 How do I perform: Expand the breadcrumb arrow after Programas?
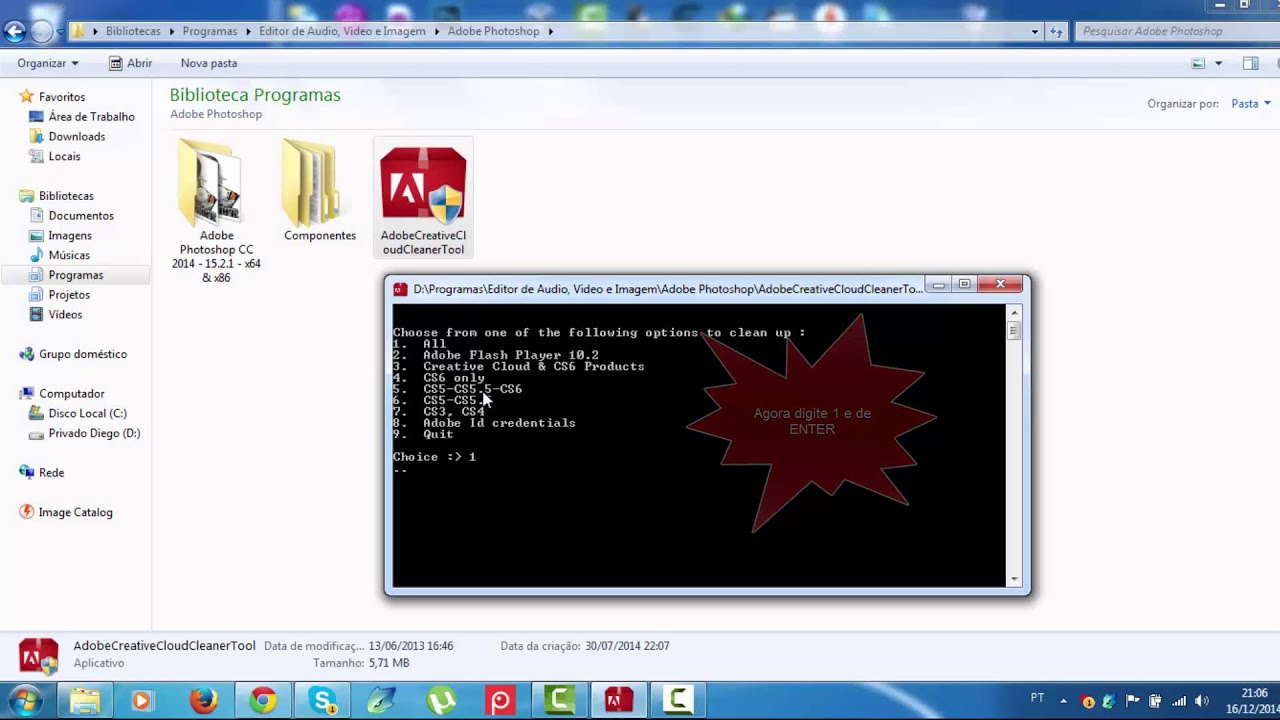click(248, 31)
